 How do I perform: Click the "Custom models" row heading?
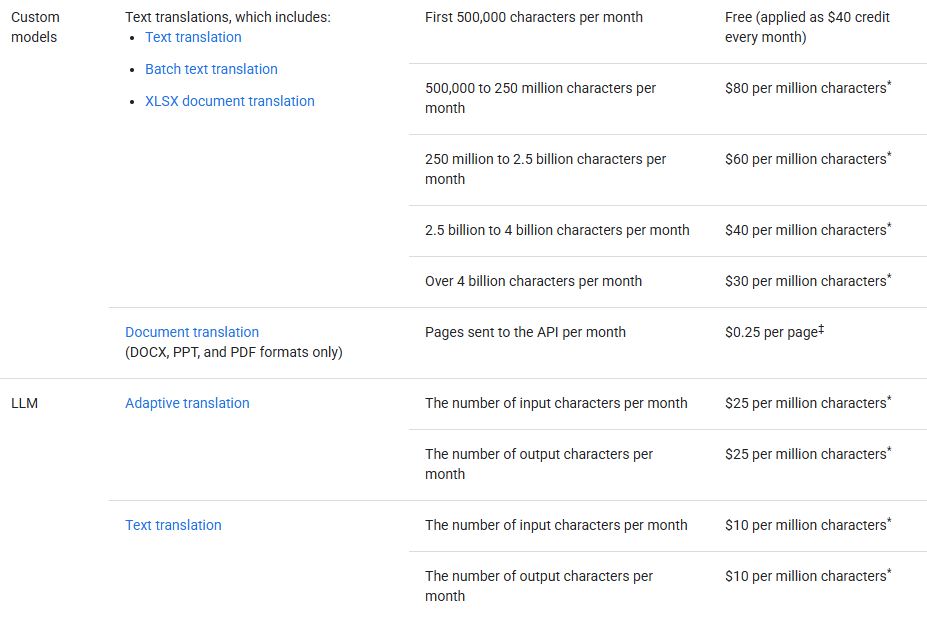pos(35,27)
